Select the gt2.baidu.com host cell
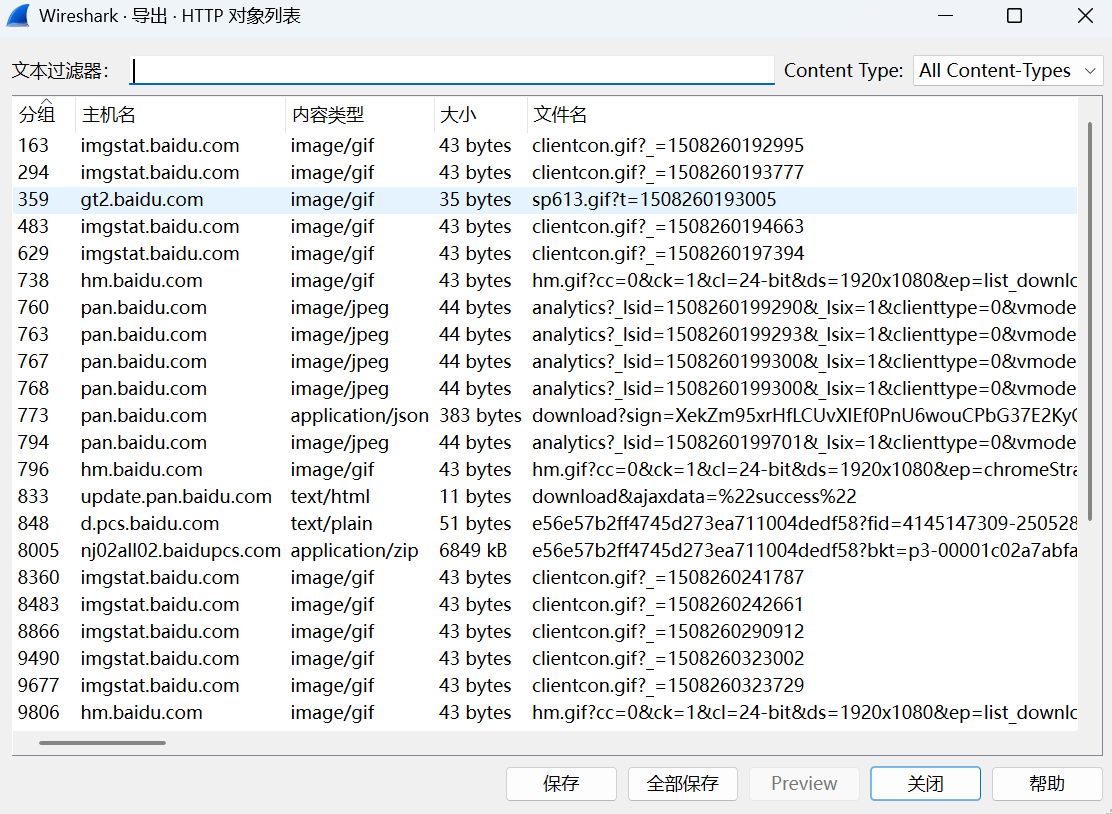 [142, 200]
